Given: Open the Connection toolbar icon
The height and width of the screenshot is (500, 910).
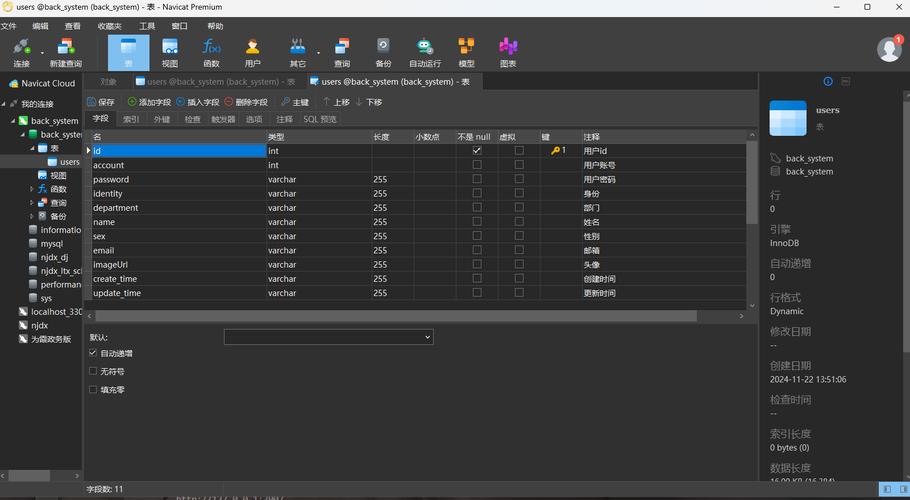Looking at the screenshot, I should 21,52.
